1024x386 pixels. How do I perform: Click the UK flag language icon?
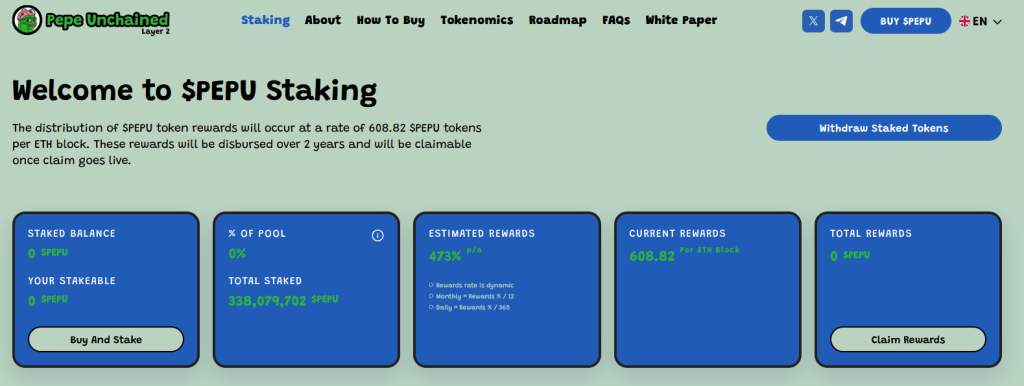965,21
